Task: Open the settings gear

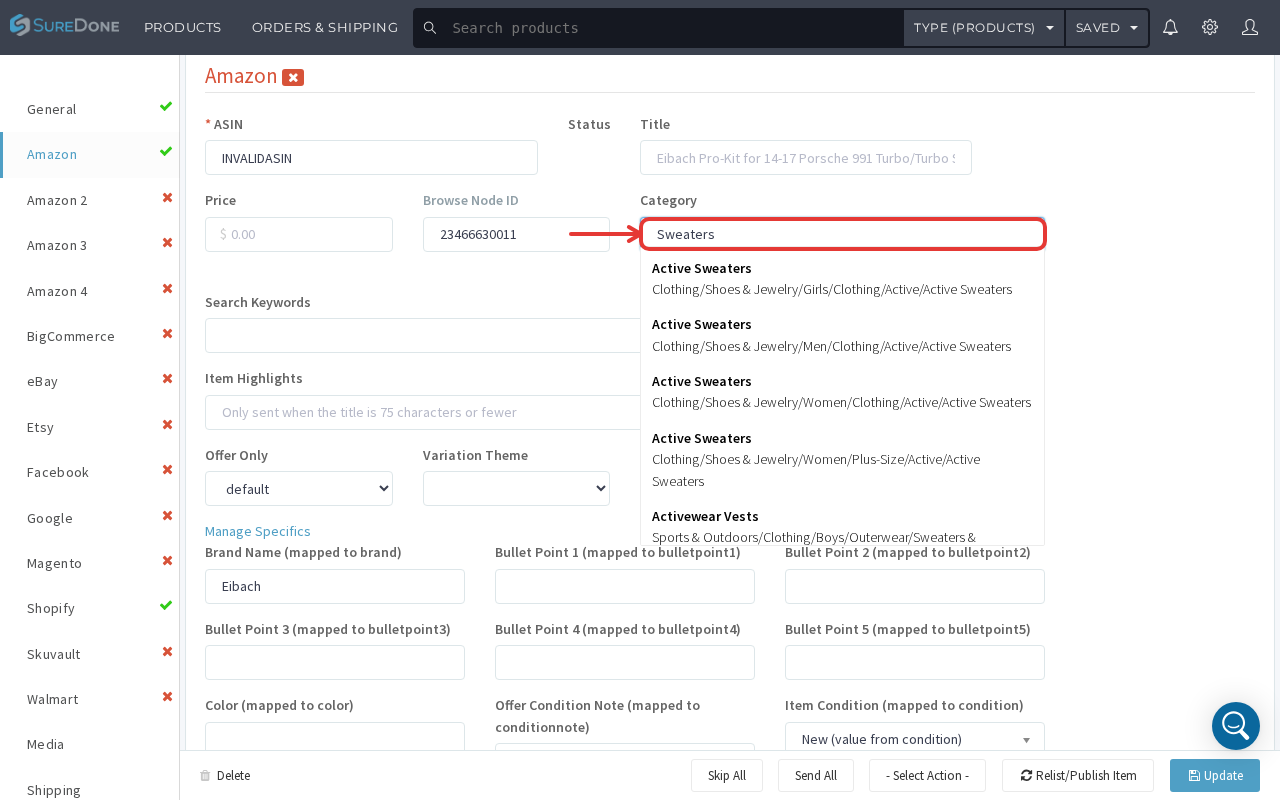Action: coord(1210,27)
